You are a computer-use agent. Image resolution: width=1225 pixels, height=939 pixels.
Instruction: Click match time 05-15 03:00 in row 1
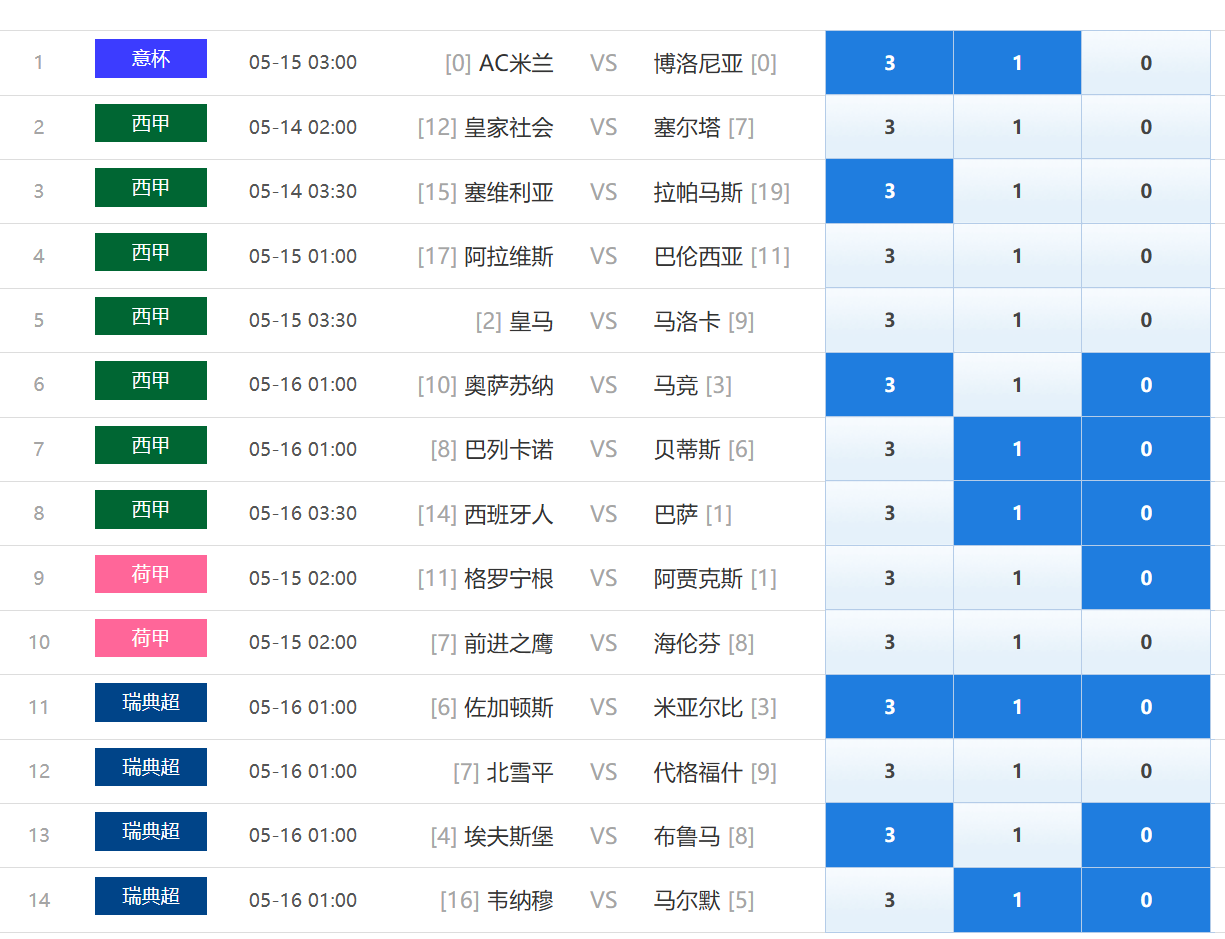click(303, 63)
